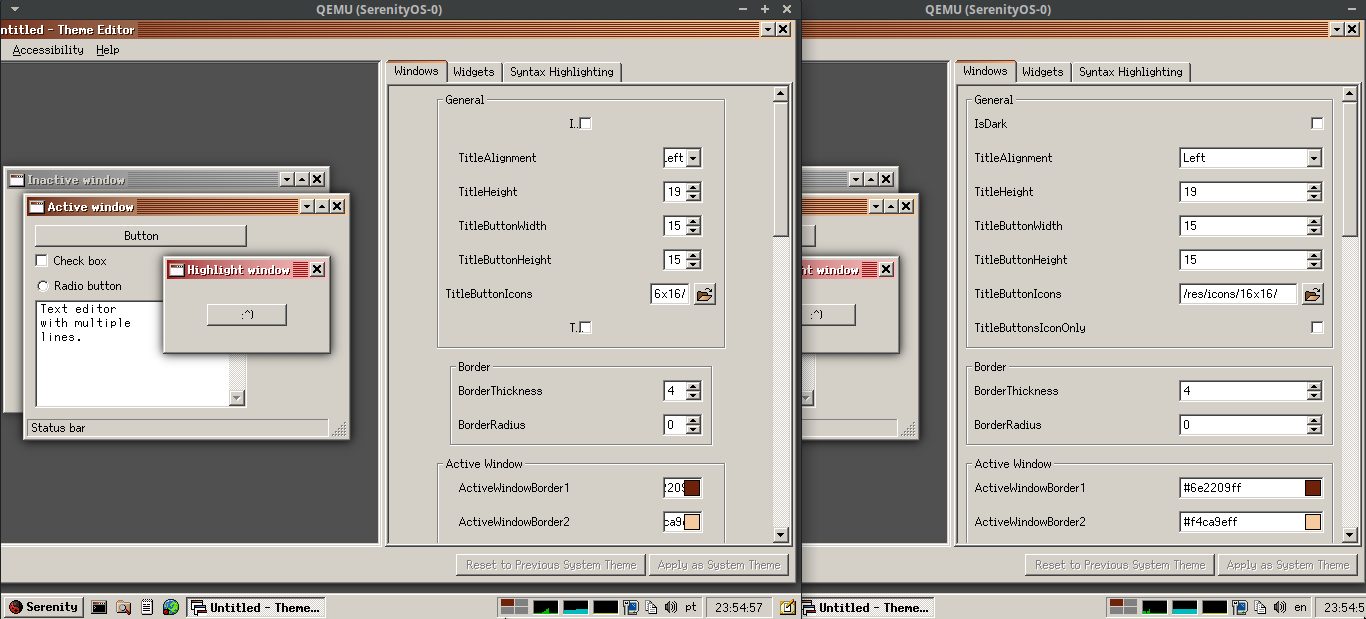Click Apply as System Theme
The image size is (1366, 619).
[x=719, y=564]
